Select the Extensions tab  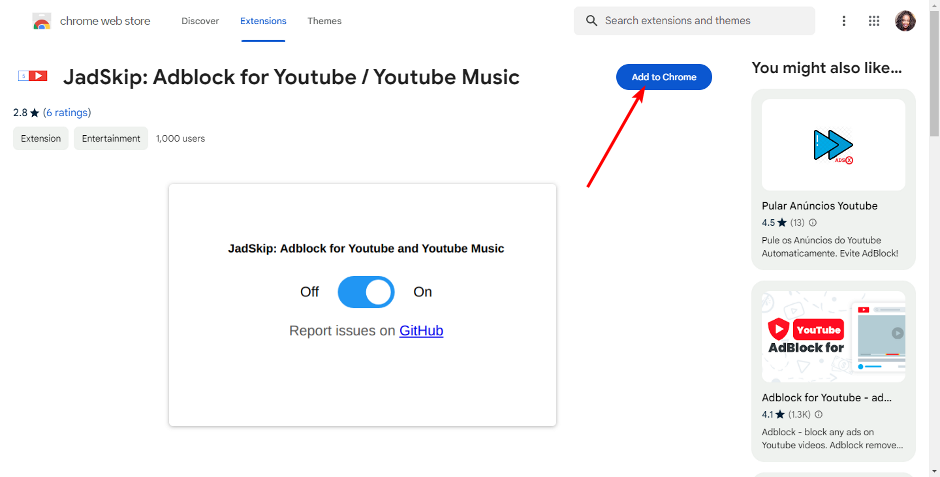pos(263,21)
